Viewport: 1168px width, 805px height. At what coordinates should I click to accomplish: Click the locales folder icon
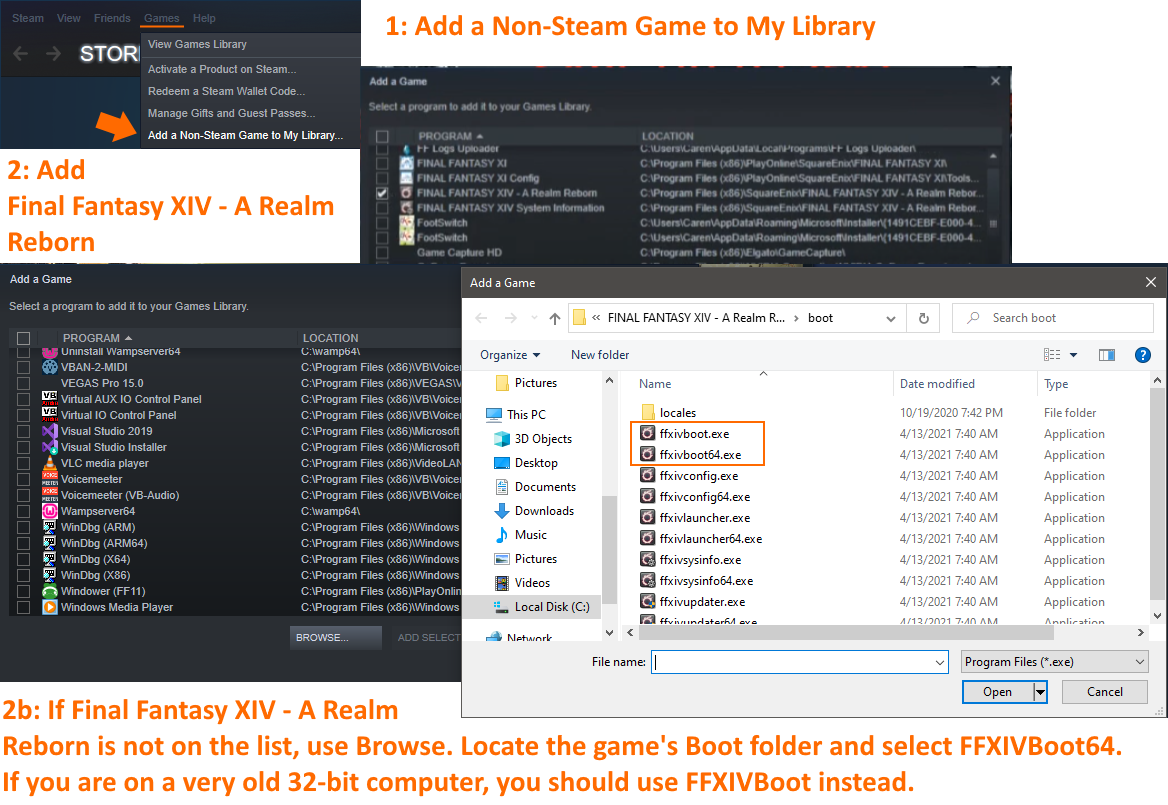pos(648,412)
